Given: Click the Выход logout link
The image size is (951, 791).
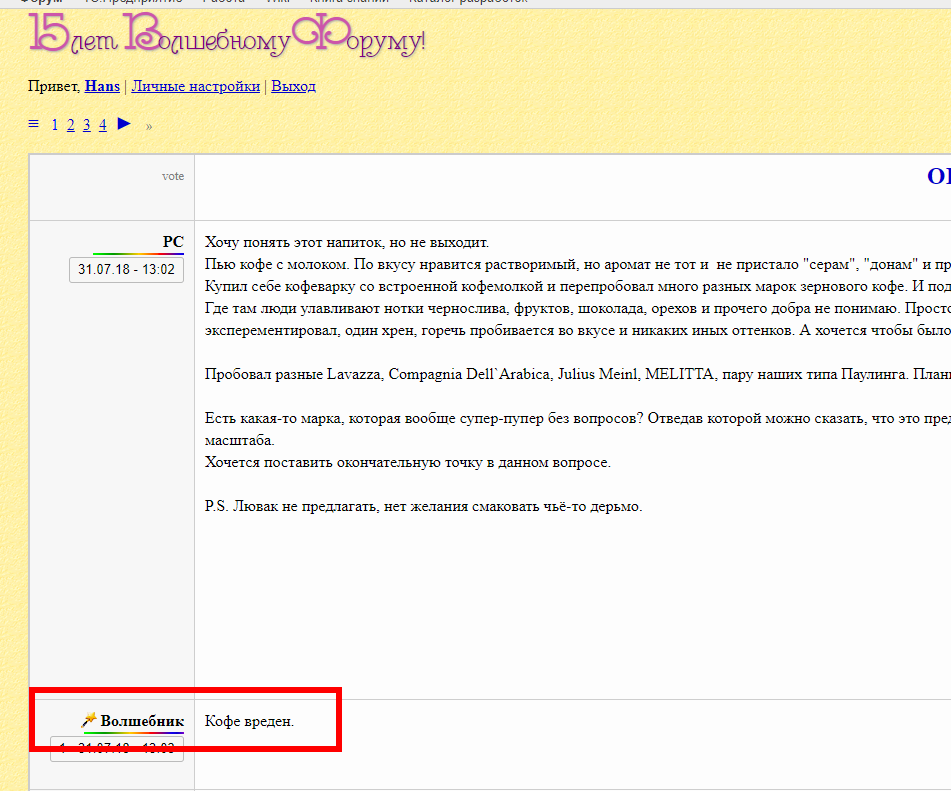Looking at the screenshot, I should click(293, 86).
